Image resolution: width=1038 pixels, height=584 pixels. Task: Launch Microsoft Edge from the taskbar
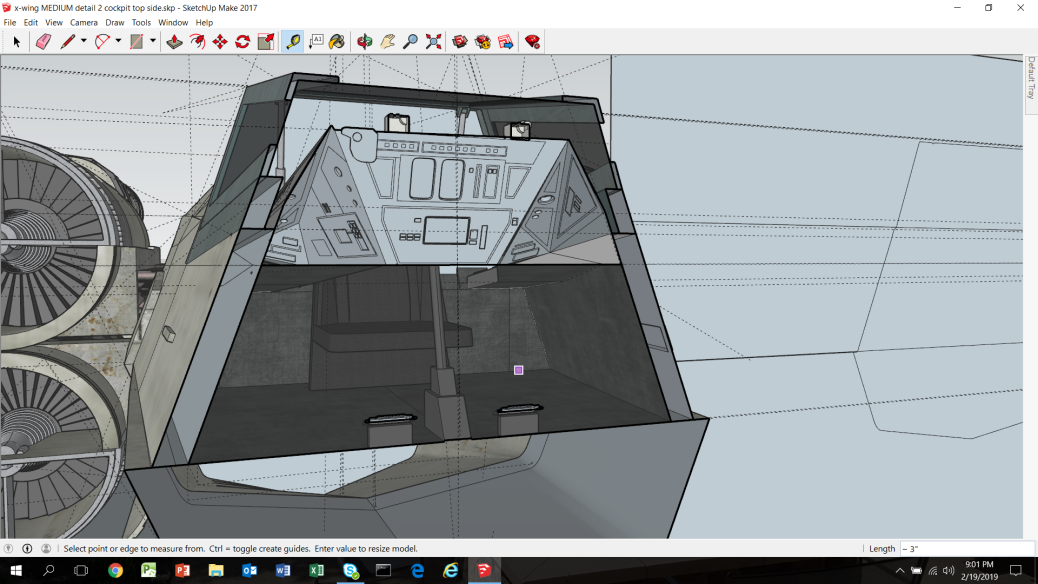417,570
